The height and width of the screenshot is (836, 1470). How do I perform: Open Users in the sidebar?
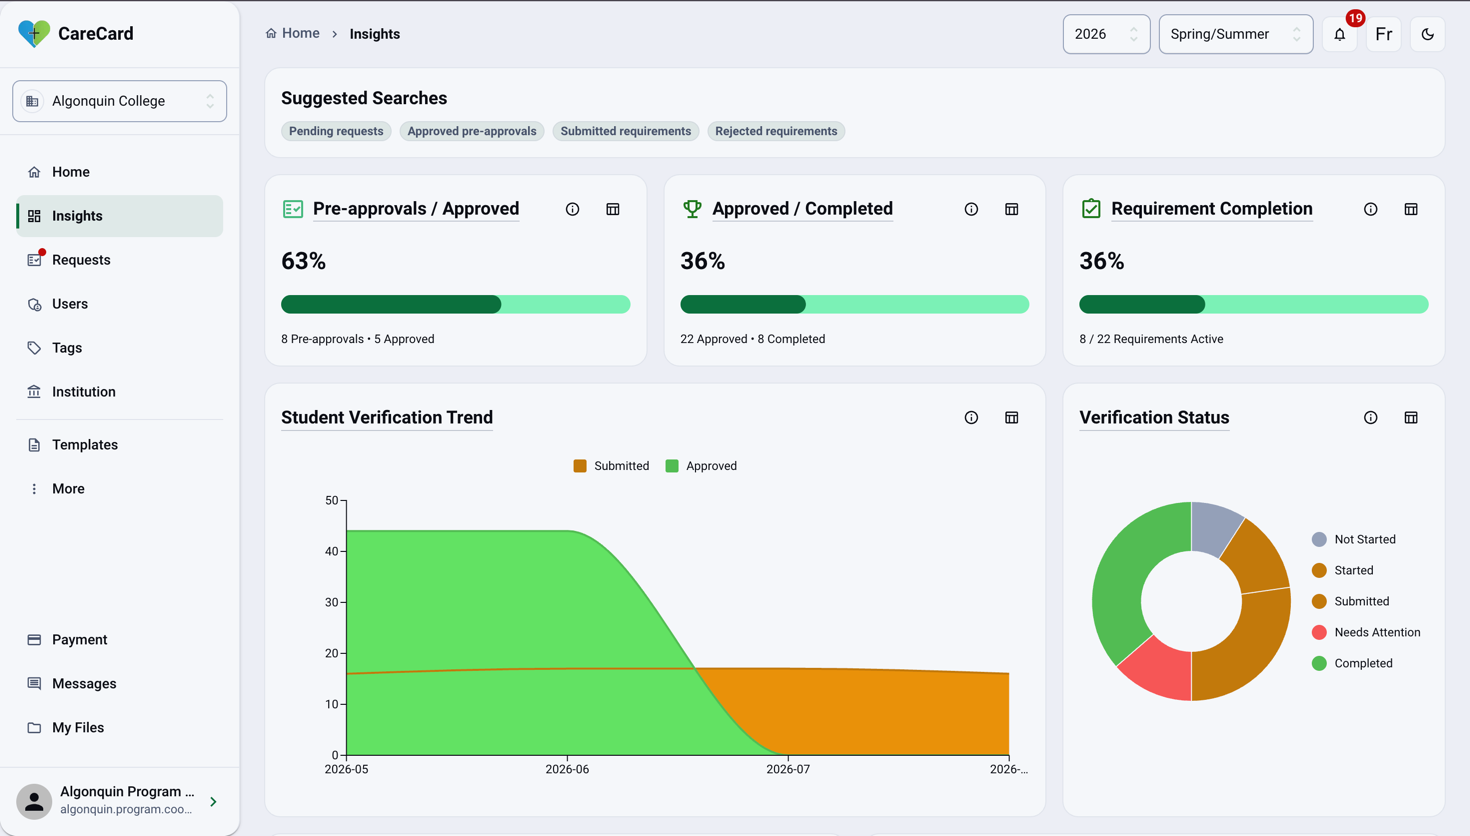(120, 304)
